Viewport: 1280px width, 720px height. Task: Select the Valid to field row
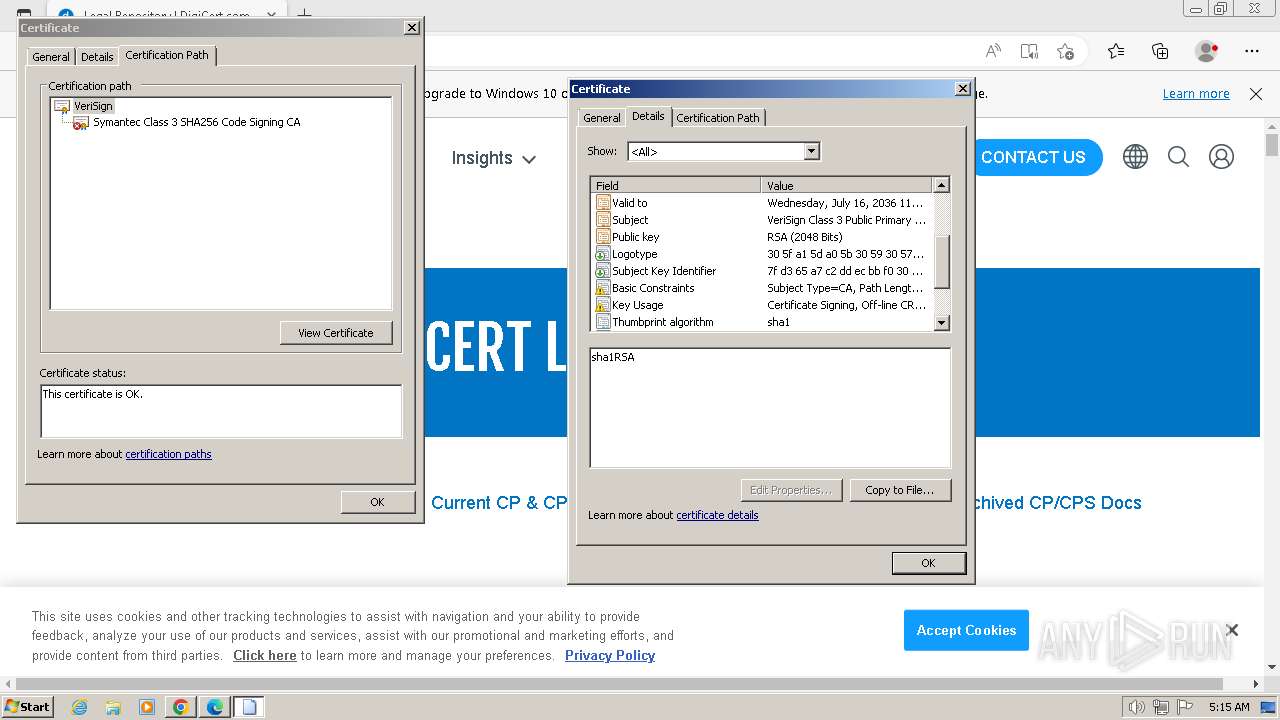(x=762, y=203)
